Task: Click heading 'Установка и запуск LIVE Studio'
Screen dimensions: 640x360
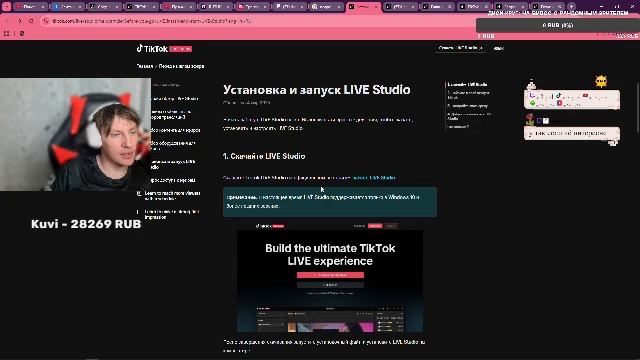Action: [316, 90]
